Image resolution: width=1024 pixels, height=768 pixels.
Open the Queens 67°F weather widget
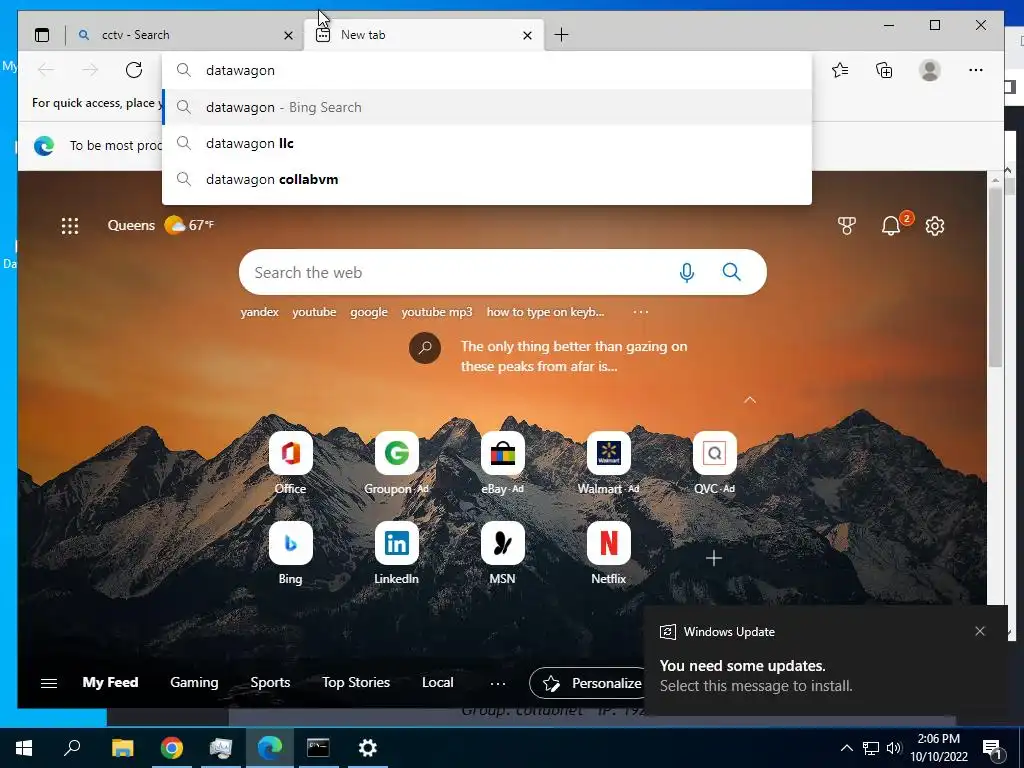[161, 225]
